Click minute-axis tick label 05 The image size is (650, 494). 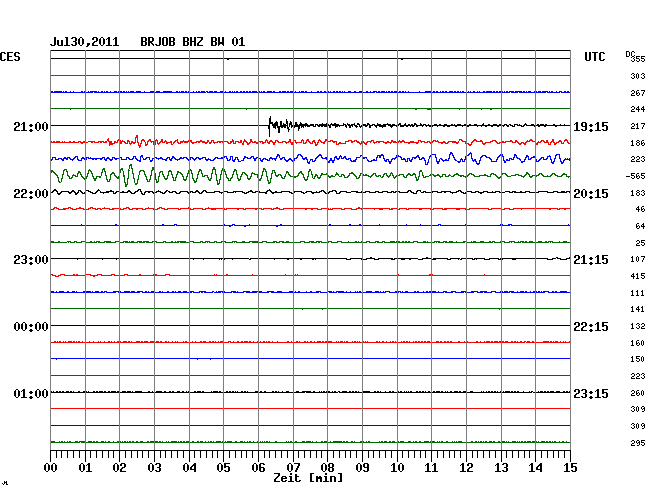(223, 468)
